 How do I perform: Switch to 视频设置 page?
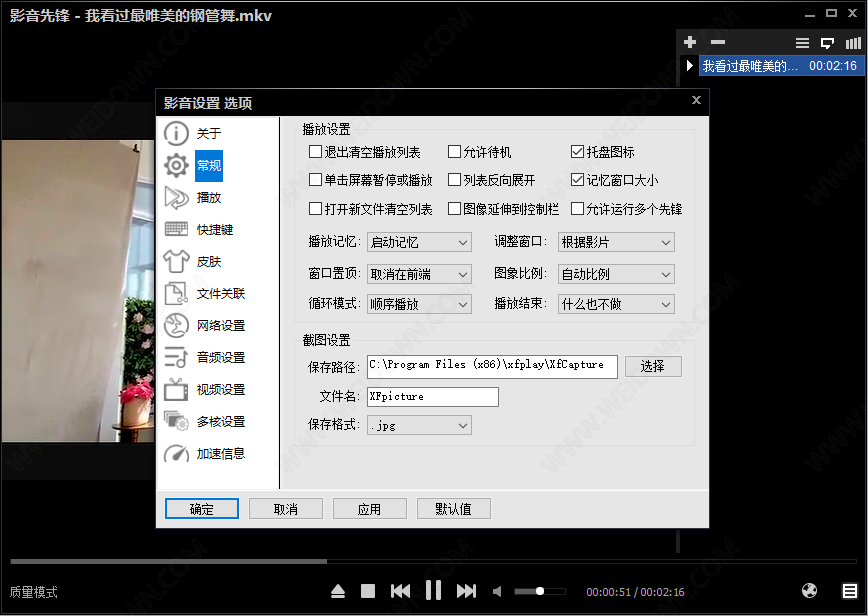tap(221, 390)
